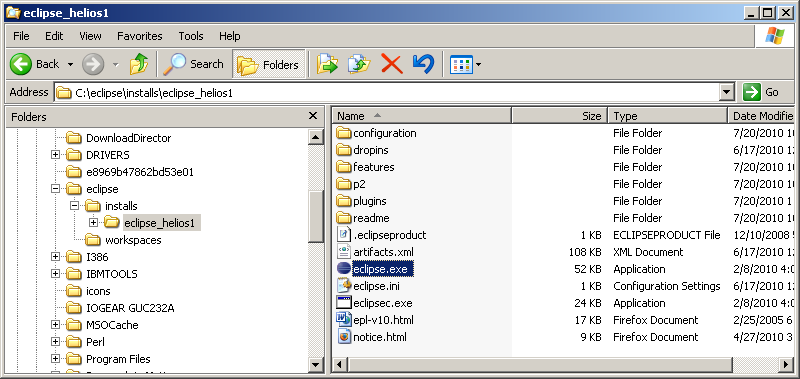Click the Go button
The height and width of the screenshot is (379, 800).
tap(762, 92)
